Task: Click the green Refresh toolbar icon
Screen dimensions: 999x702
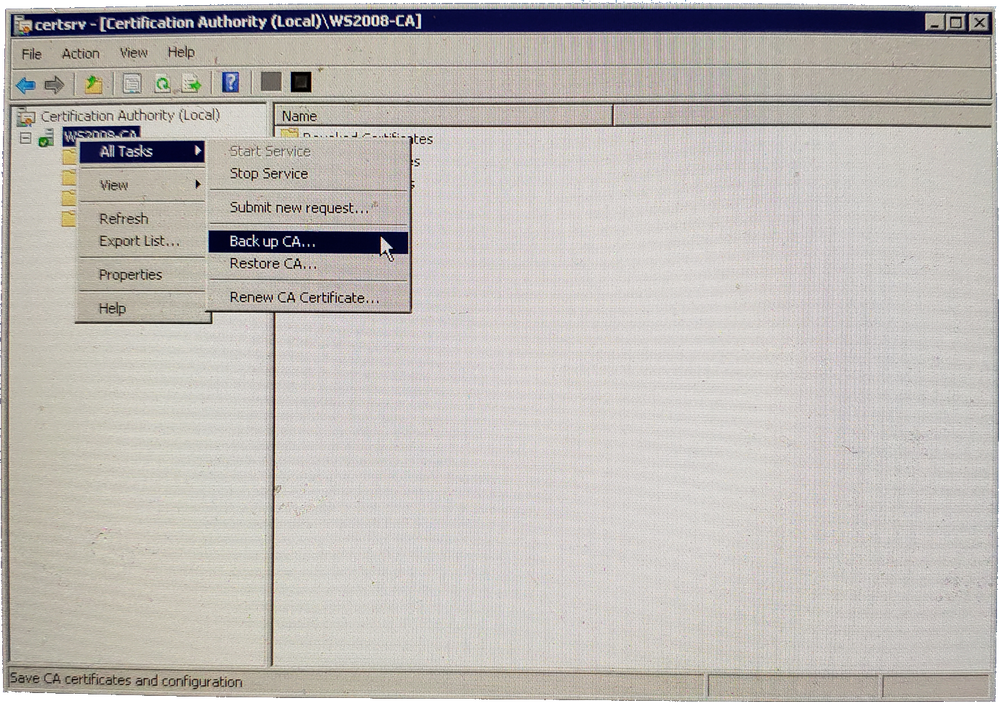Action: tap(161, 85)
